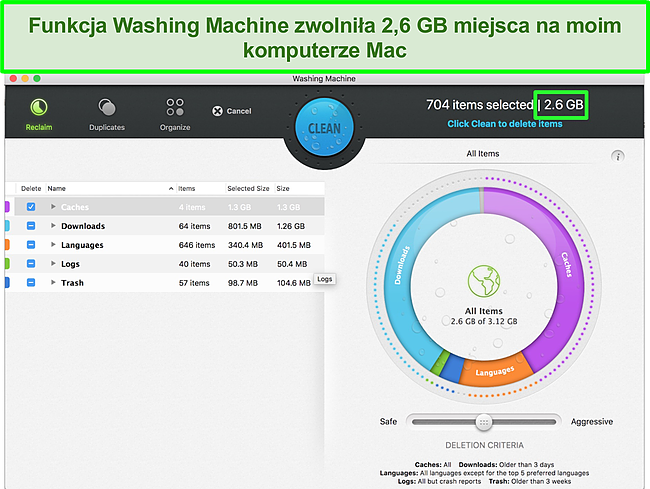Click the Delete column header

[31, 189]
